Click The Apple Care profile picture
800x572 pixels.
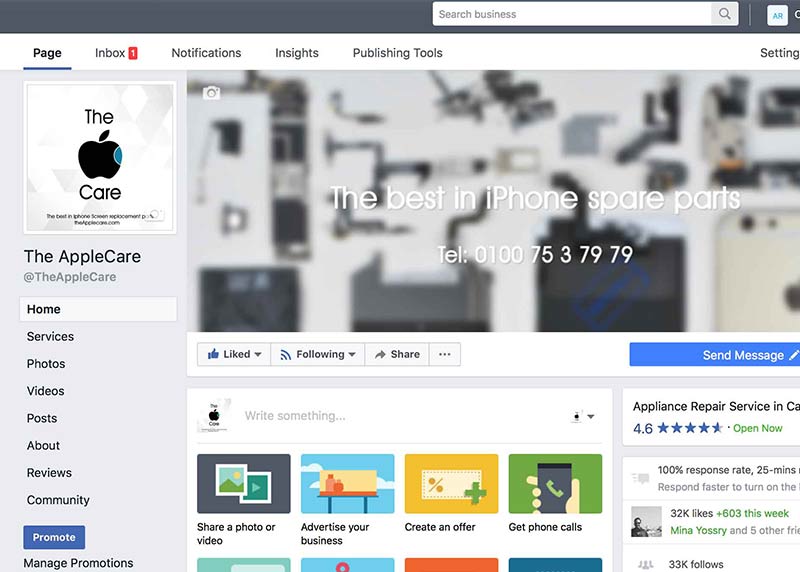pyautogui.click(x=100, y=157)
